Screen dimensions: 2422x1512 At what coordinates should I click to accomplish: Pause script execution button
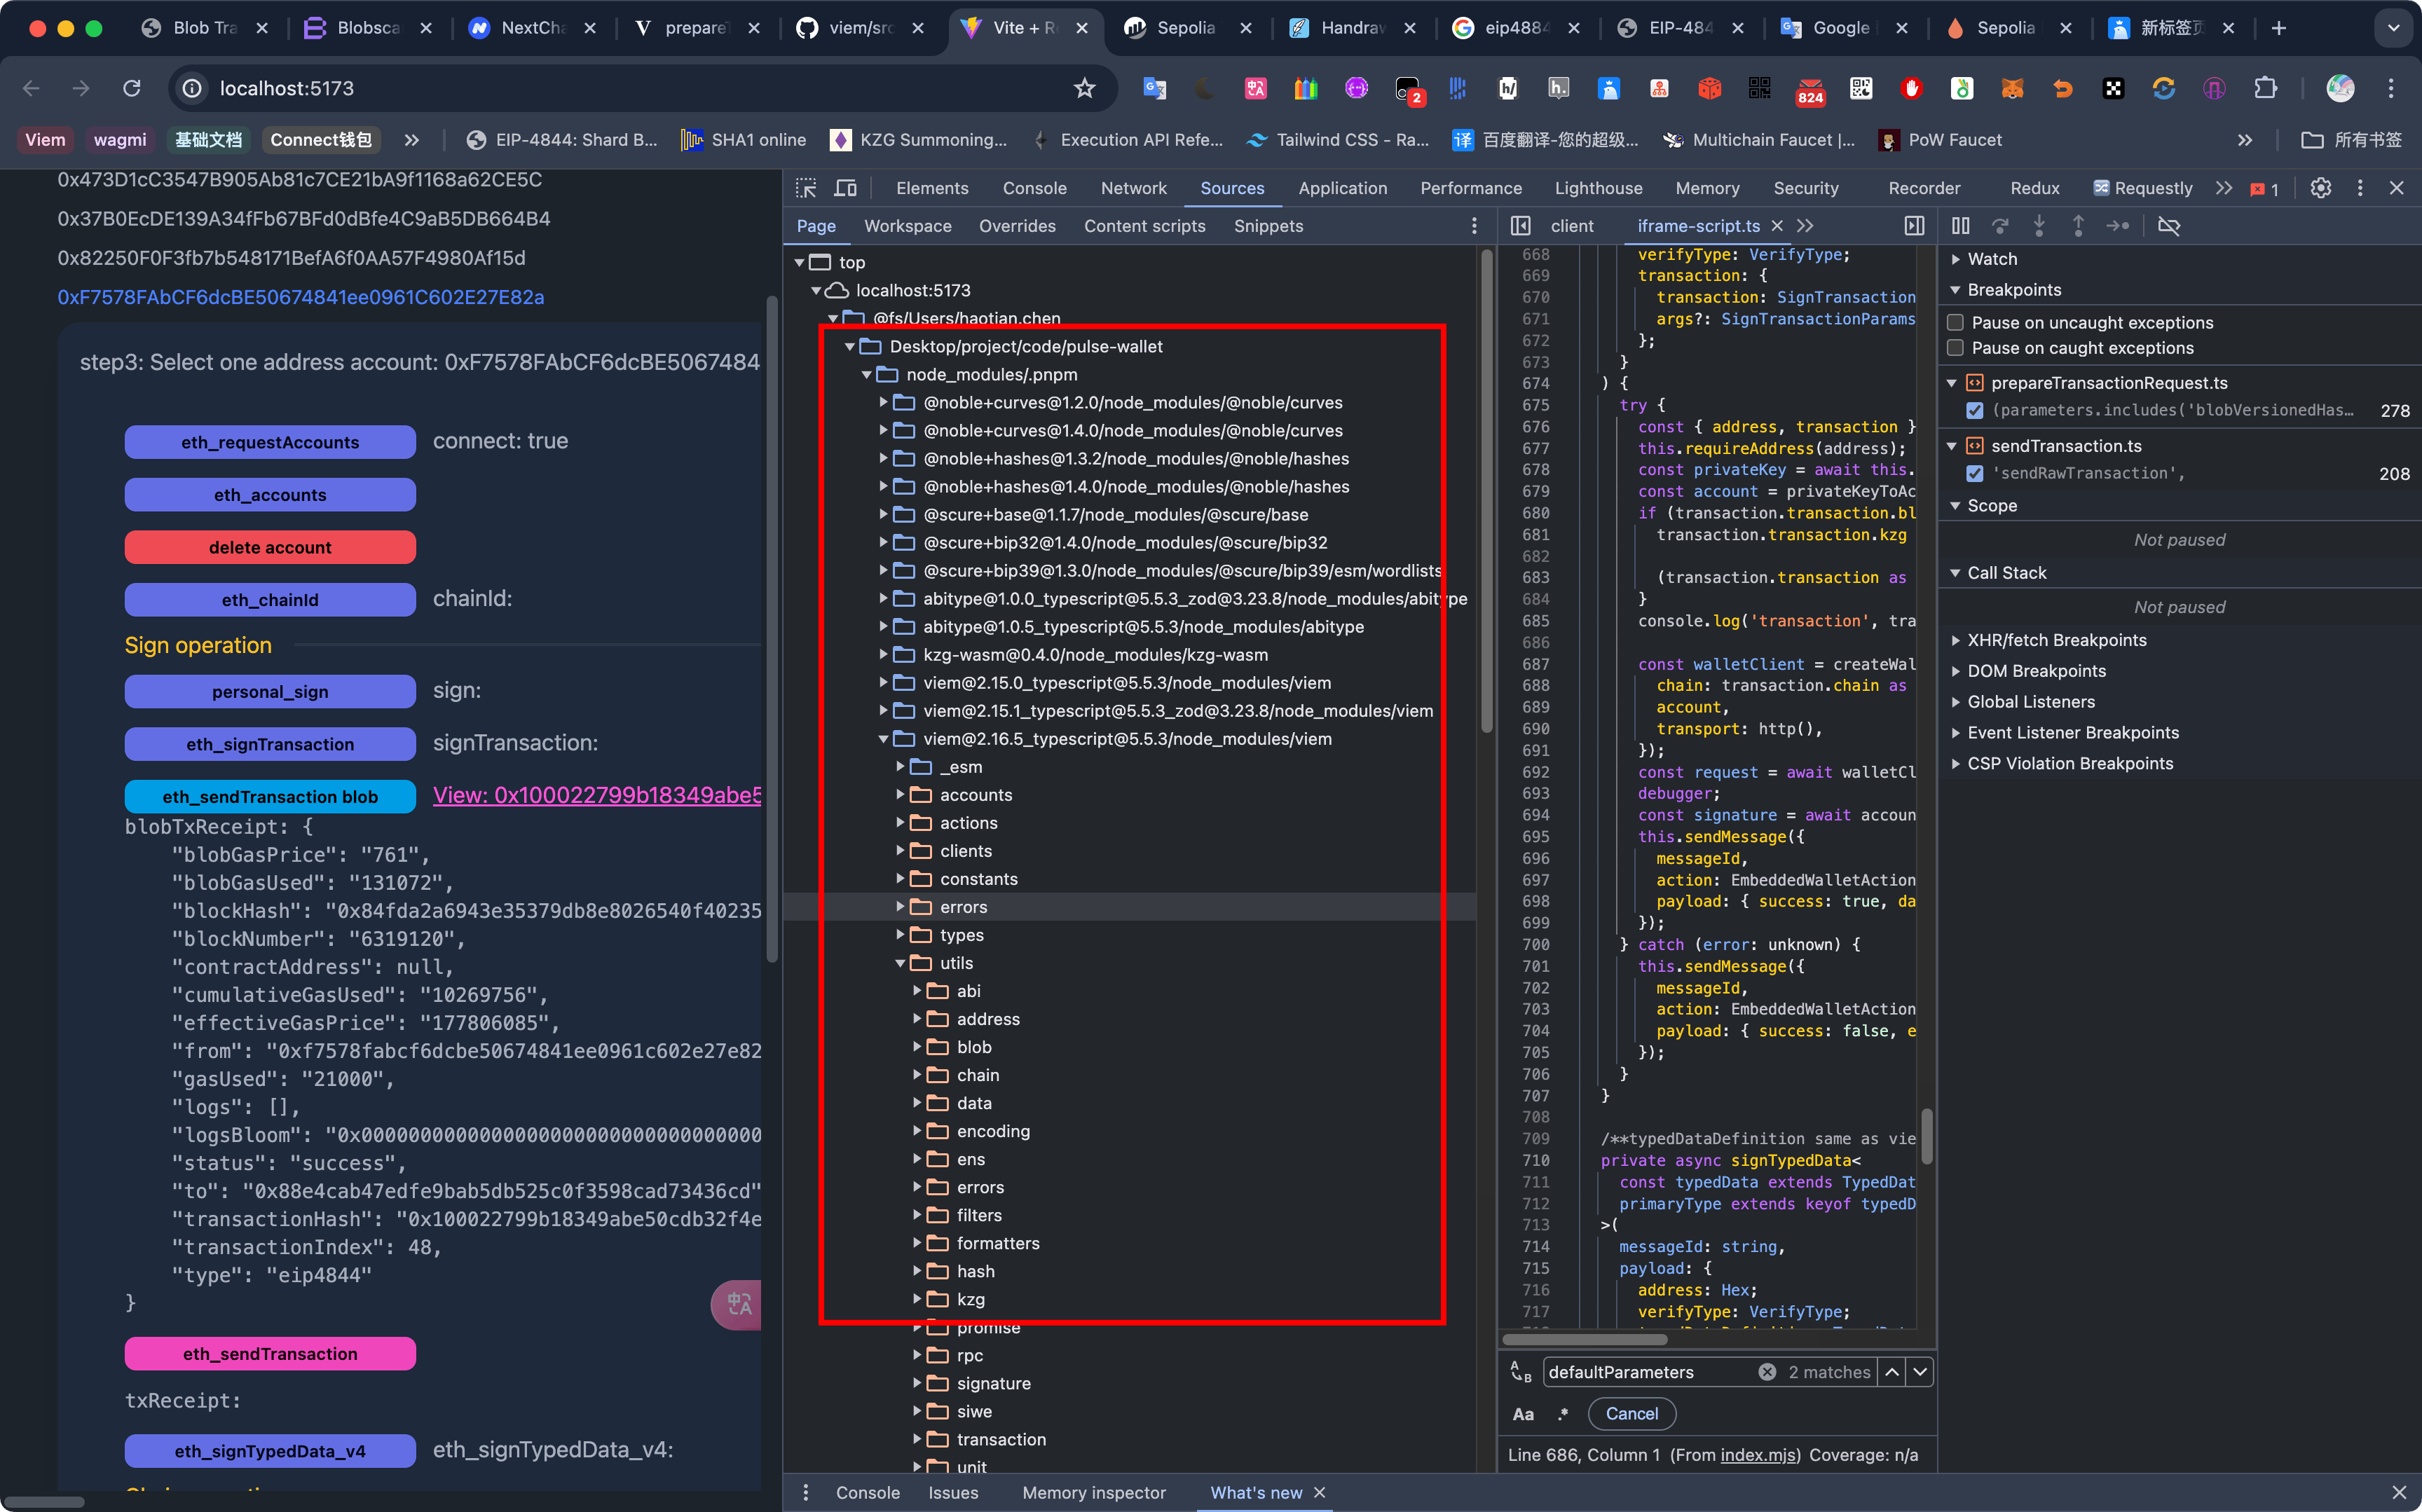(1961, 226)
